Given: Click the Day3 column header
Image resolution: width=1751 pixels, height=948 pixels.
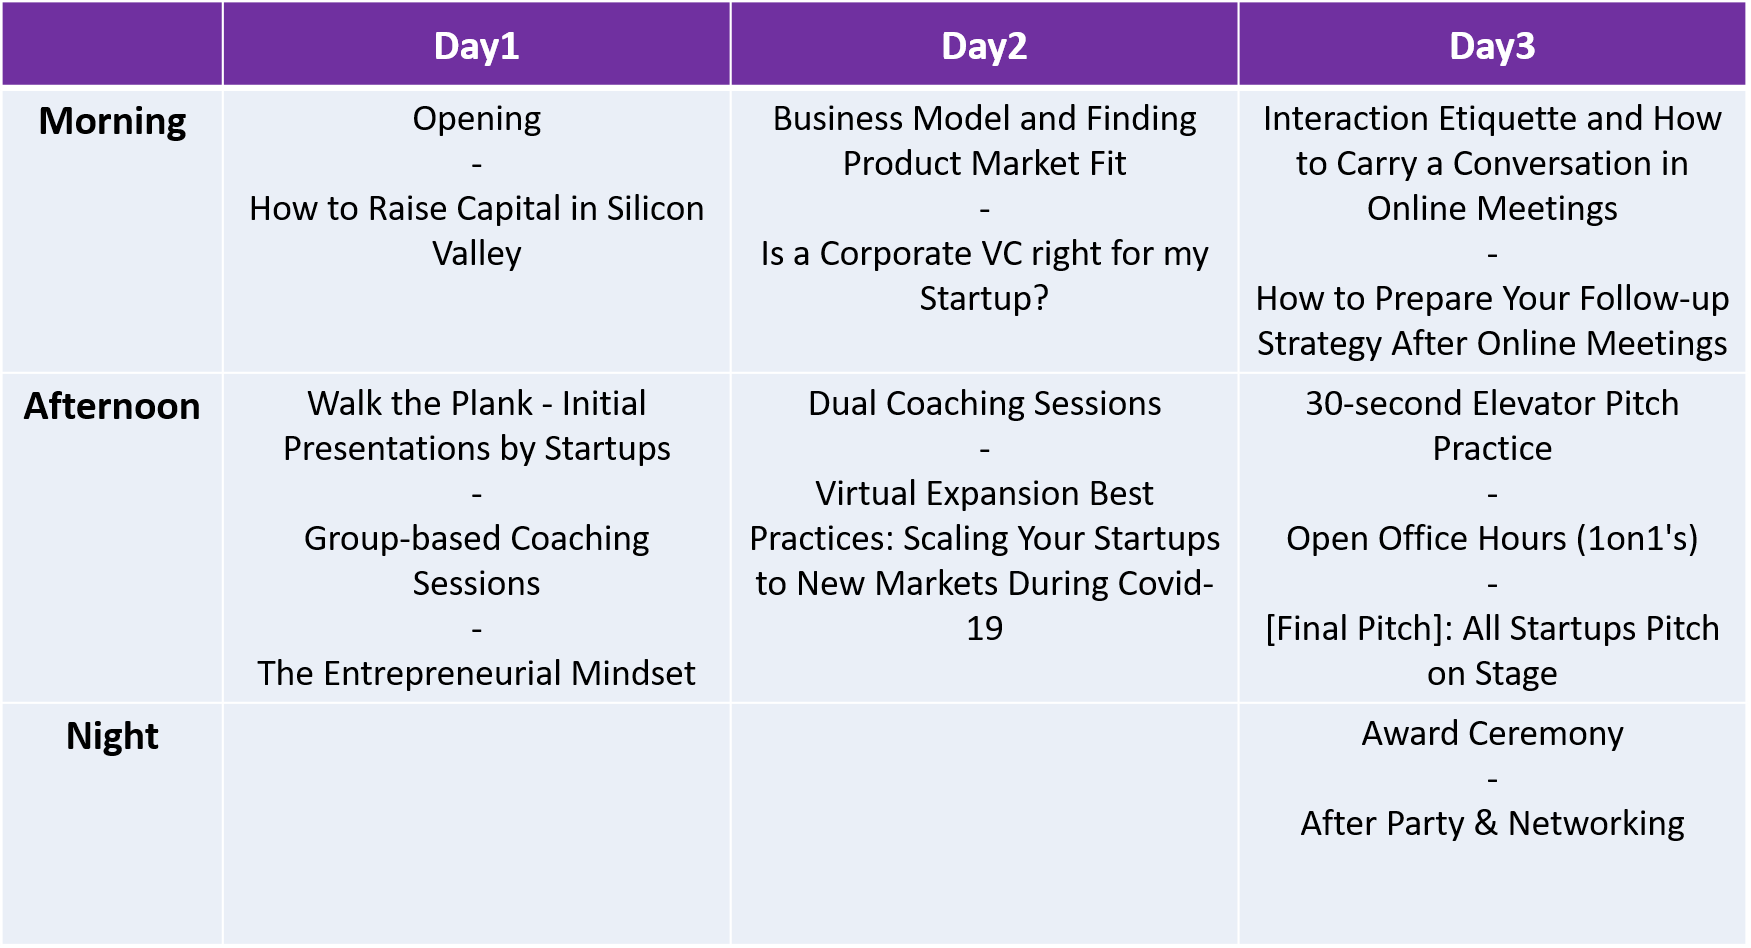Looking at the screenshot, I should point(1492,46).
